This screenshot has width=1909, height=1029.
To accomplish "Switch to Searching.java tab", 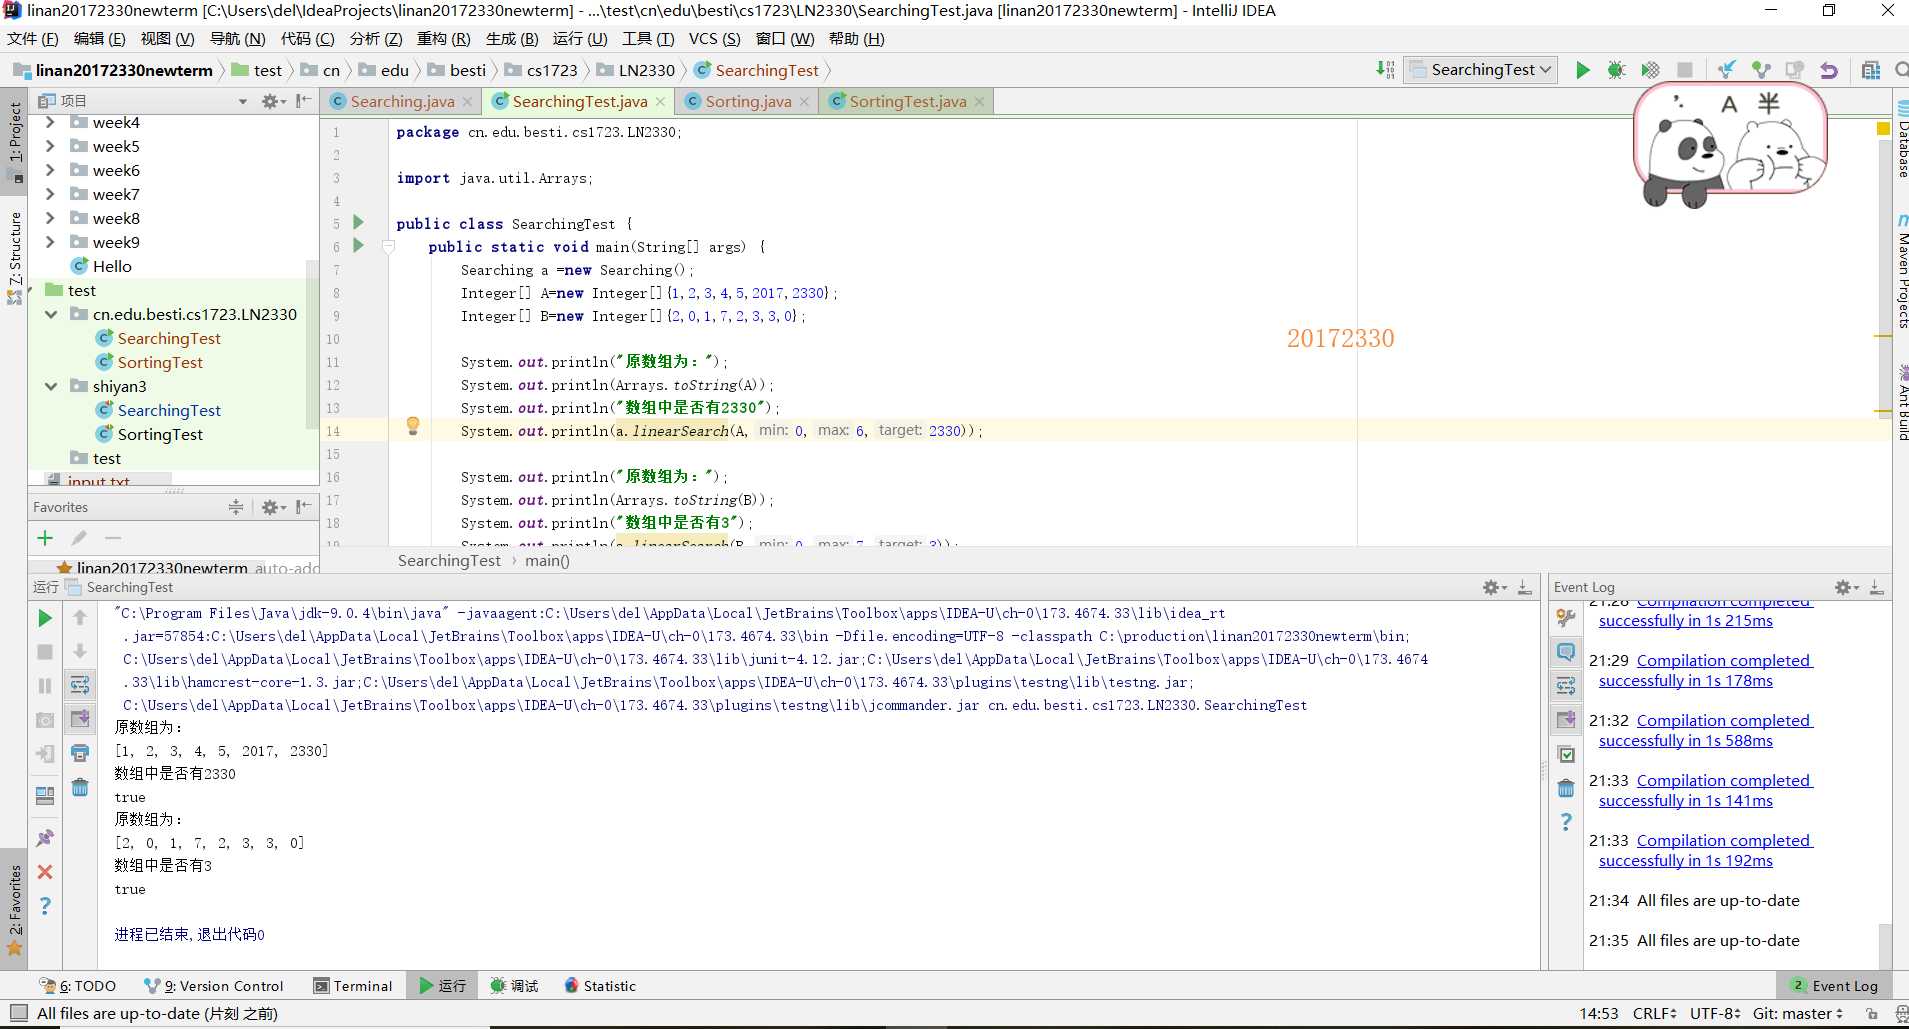I will (x=402, y=101).
